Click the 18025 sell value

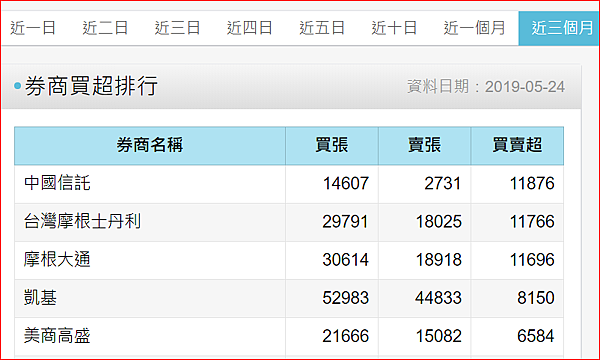click(439, 222)
